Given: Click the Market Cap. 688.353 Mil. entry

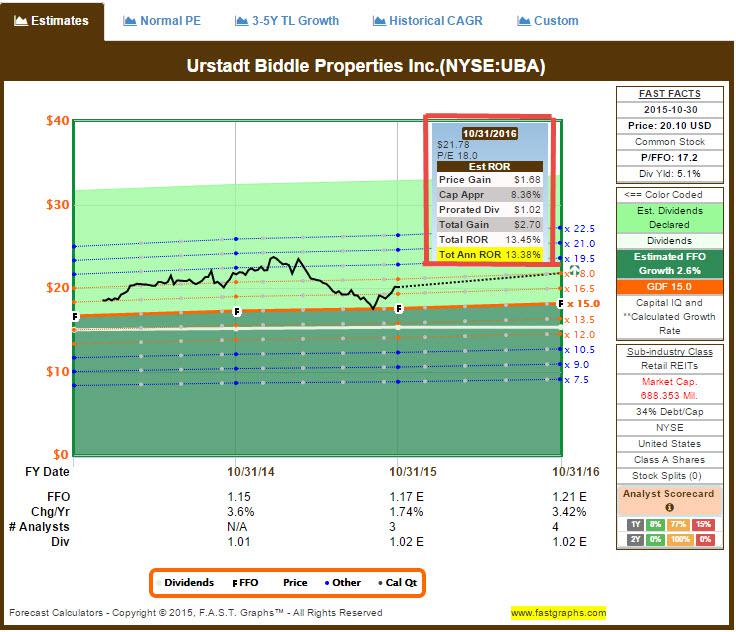Looking at the screenshot, I should pos(669,389).
